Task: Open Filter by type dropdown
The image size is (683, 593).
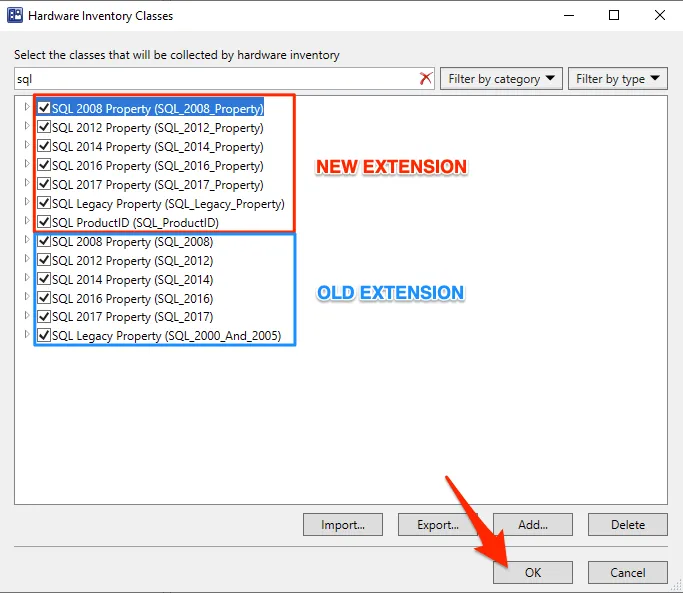Action: point(618,78)
